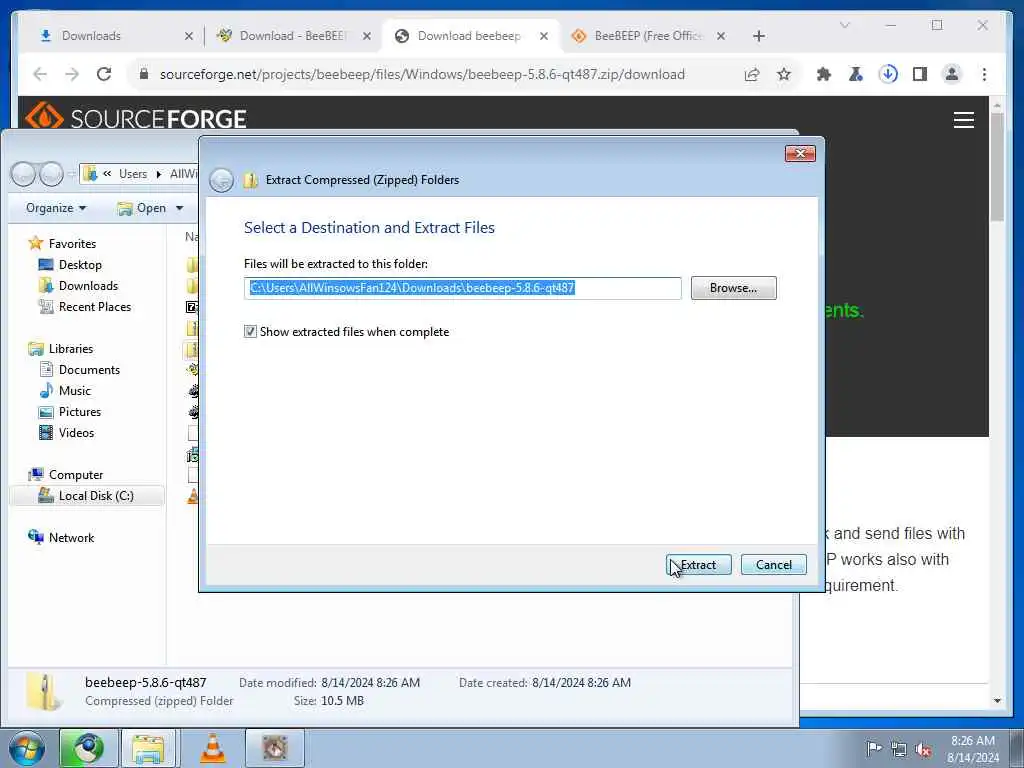Screen dimensions: 1024x768
Task: Select Recent Places in Explorer sidebar
Action: tap(95, 306)
